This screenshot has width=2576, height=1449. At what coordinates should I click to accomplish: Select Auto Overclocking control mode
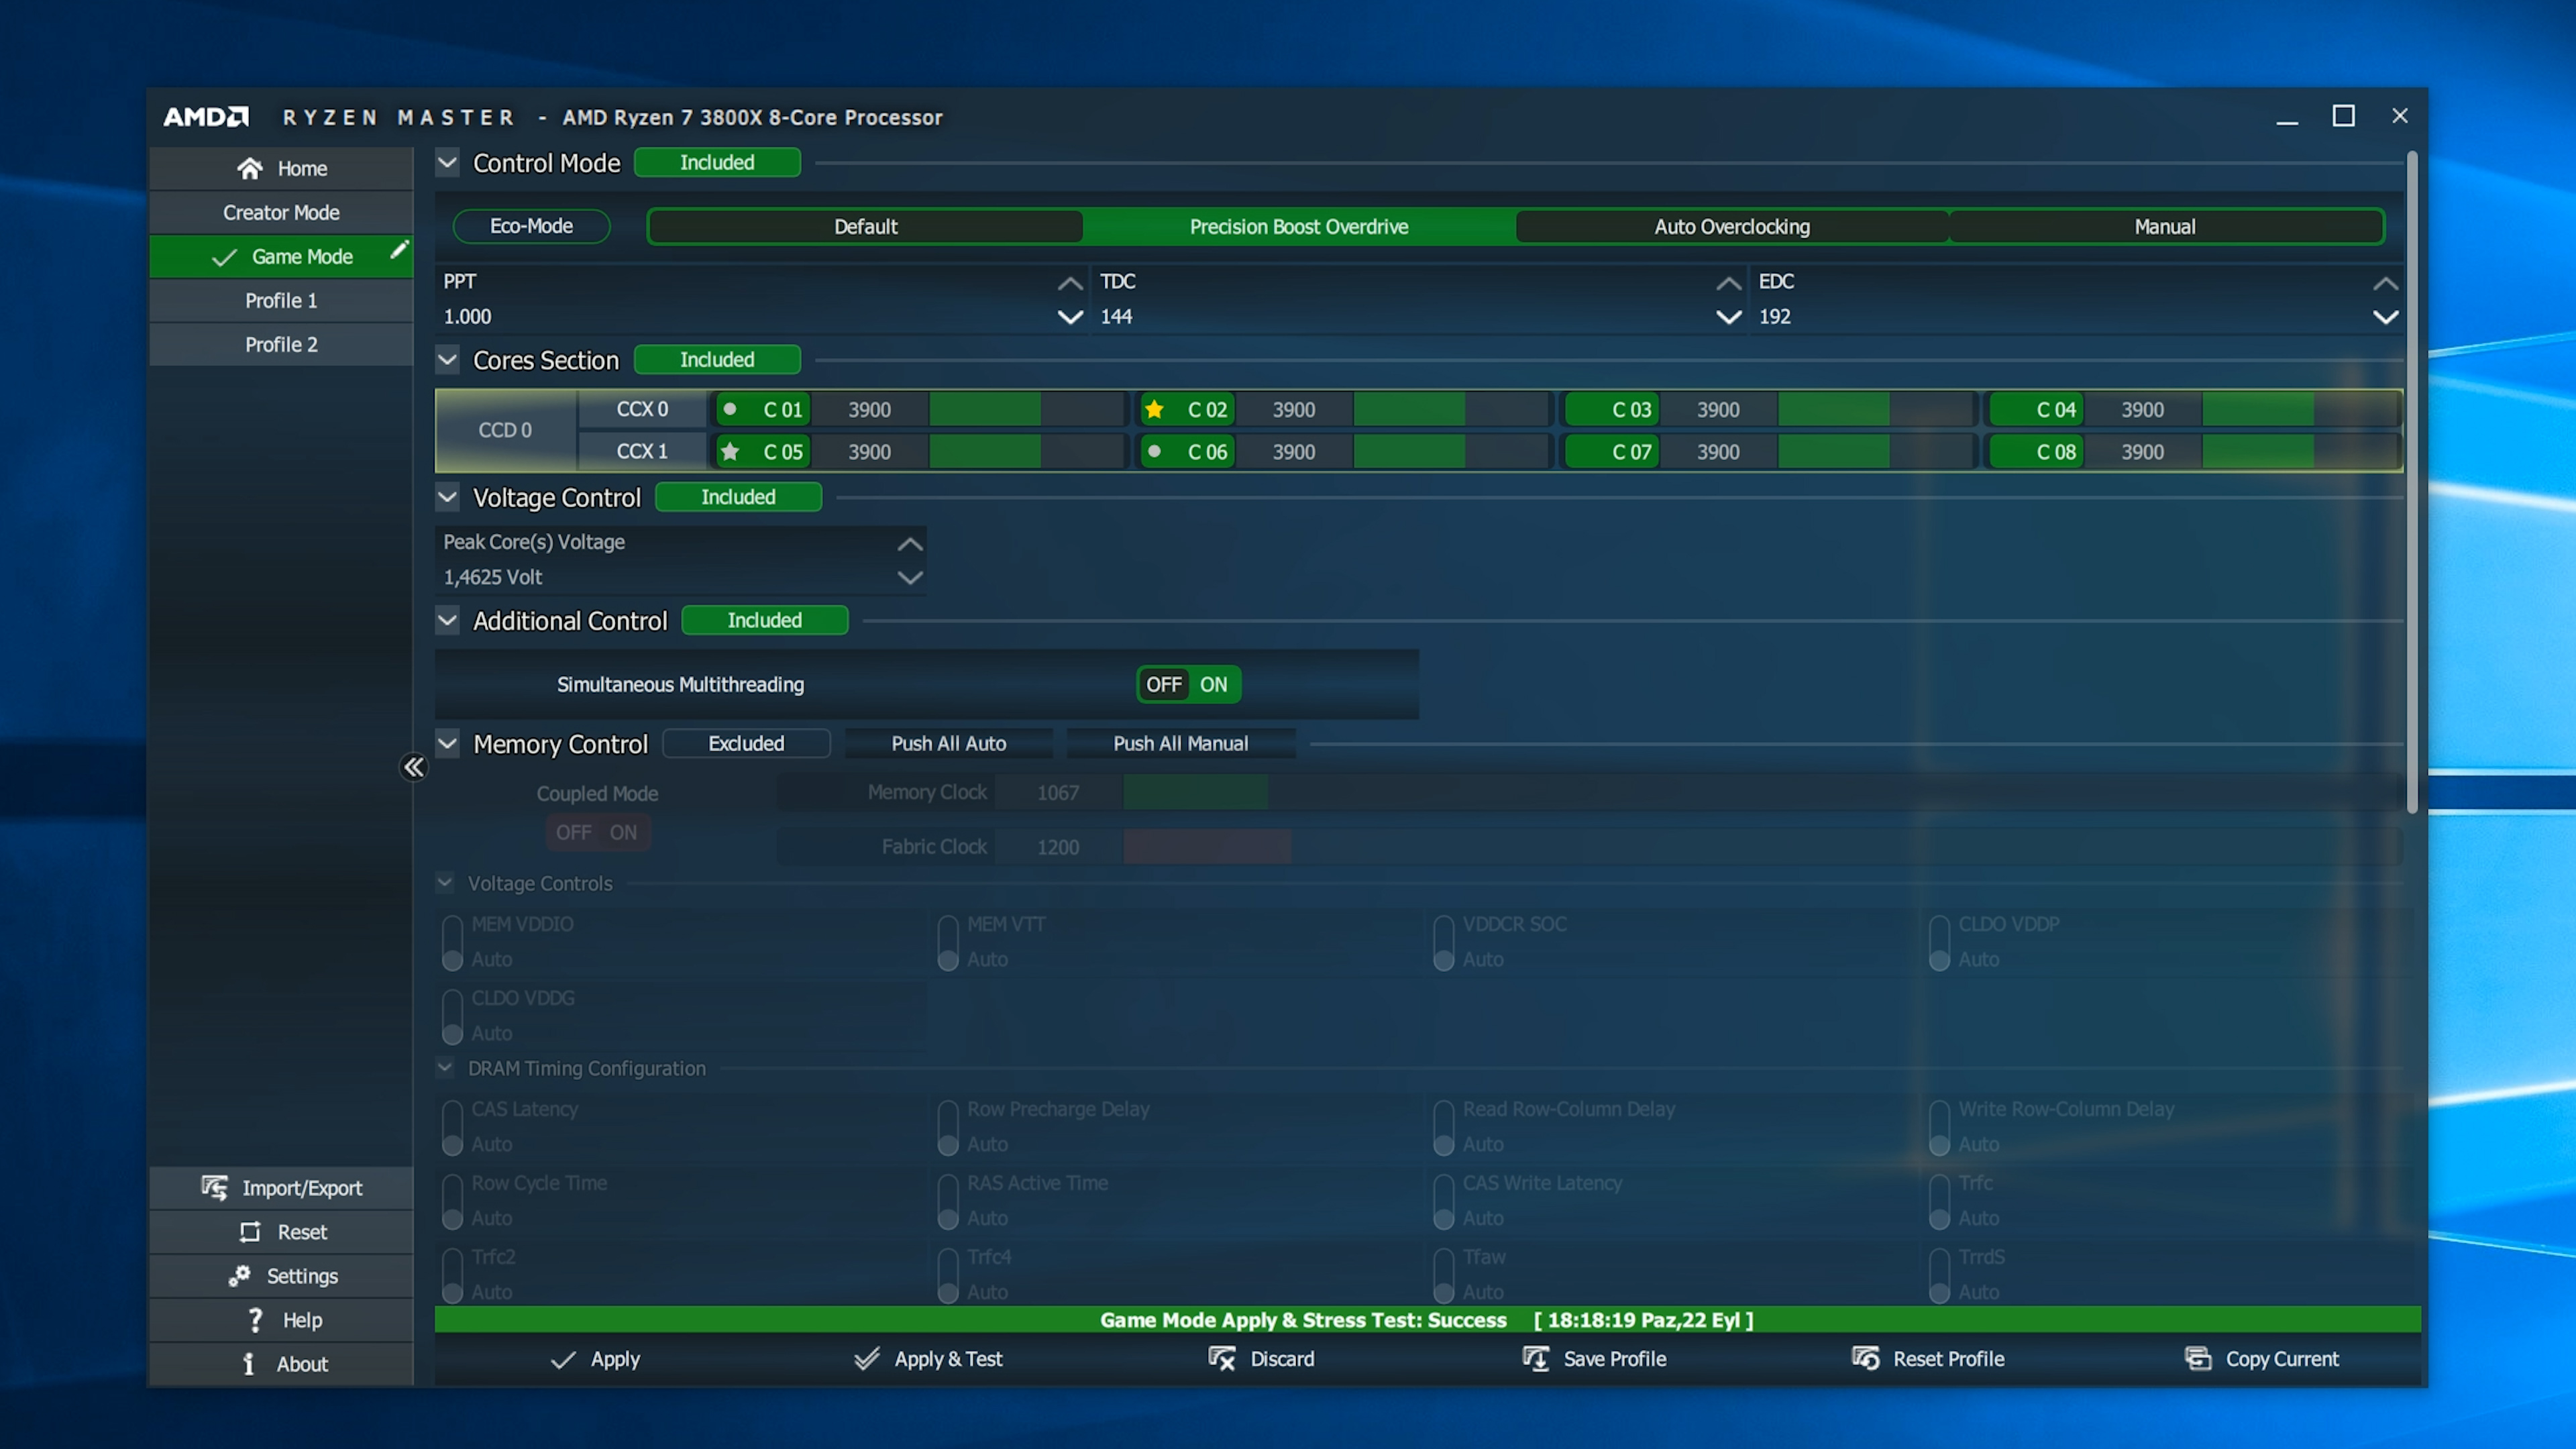[1732, 226]
